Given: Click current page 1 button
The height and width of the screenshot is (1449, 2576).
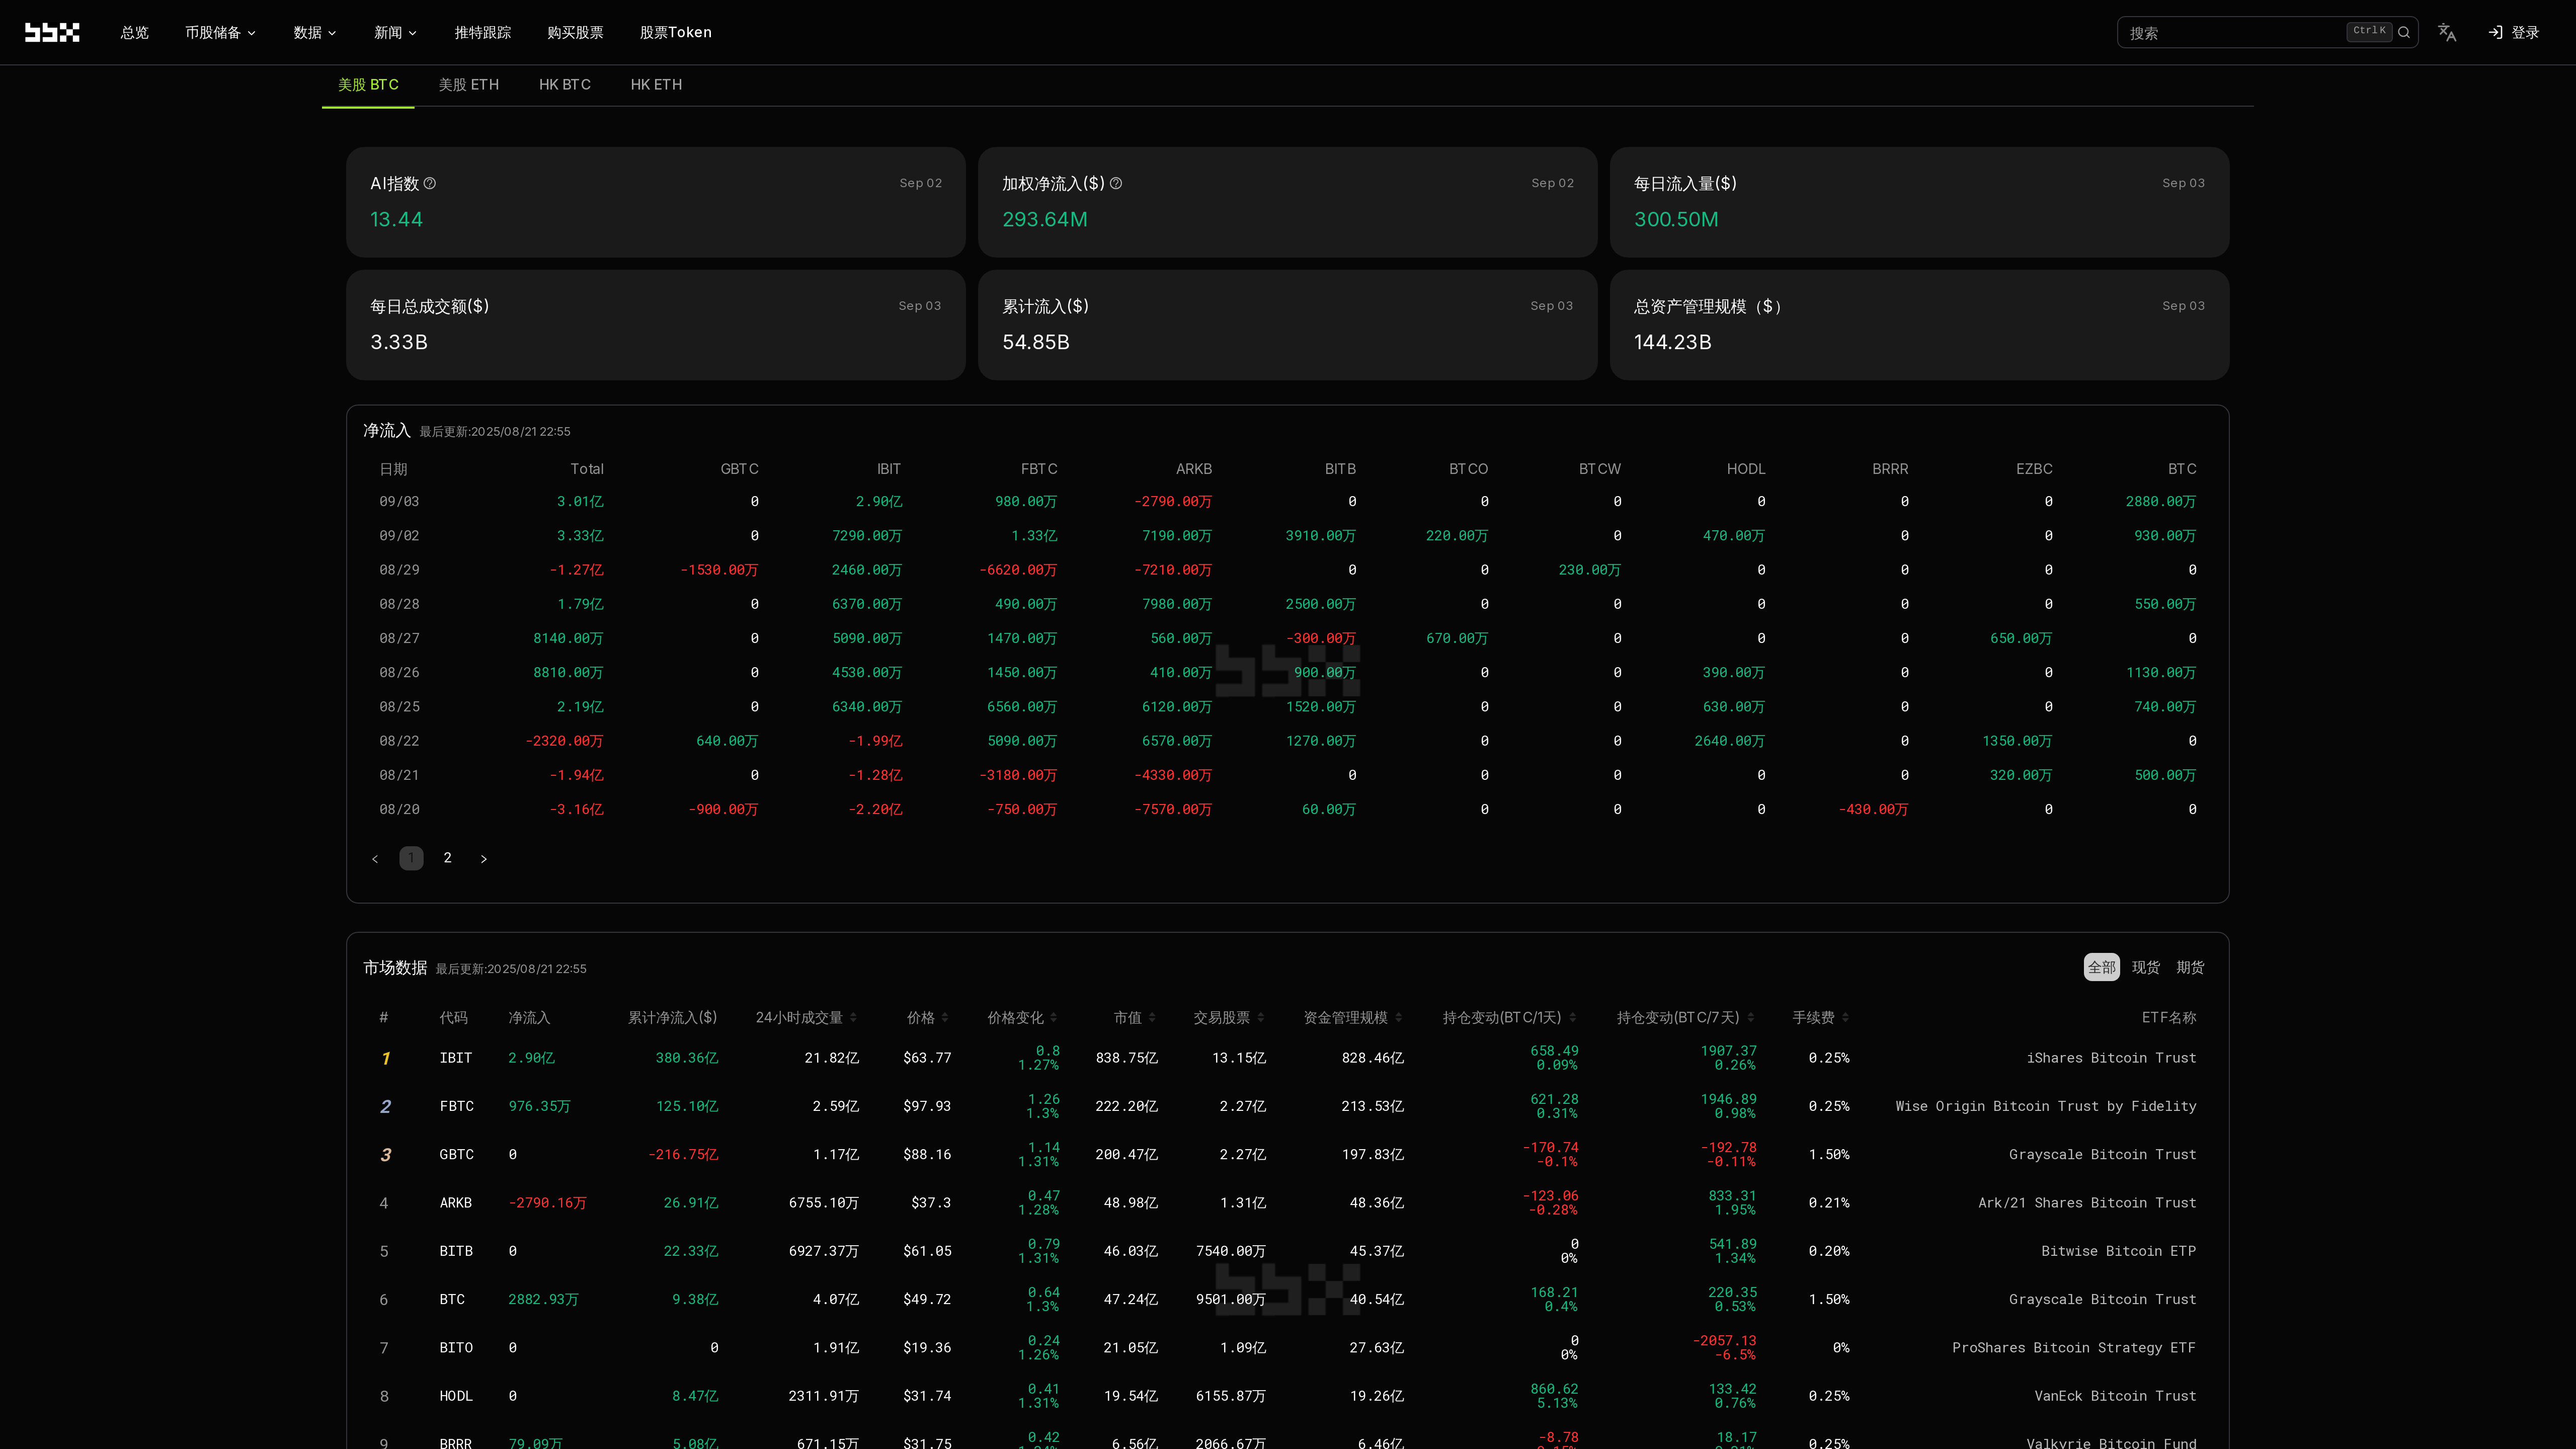Looking at the screenshot, I should point(411,858).
